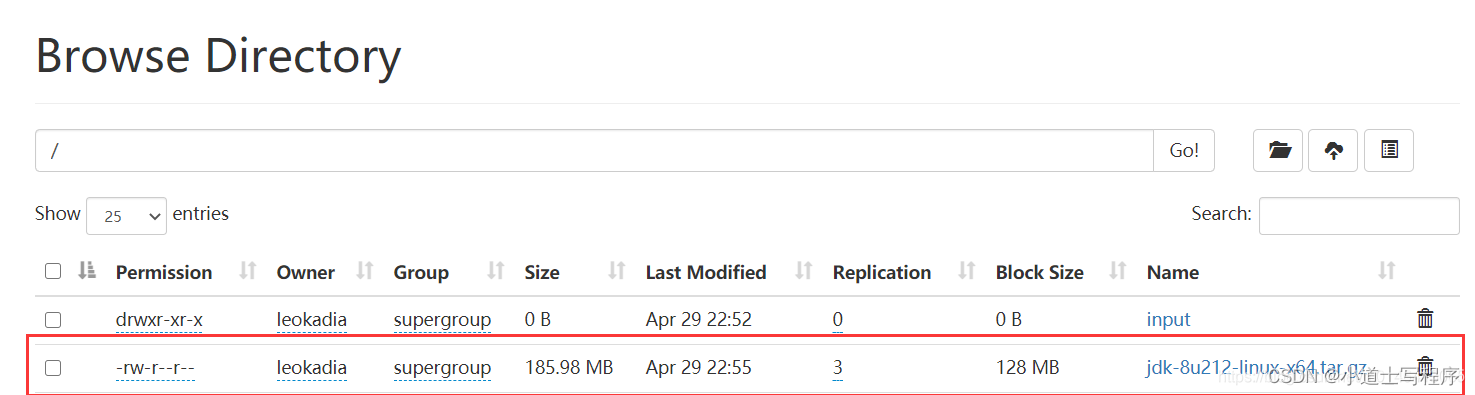Toggle the select-all checkbox in header
1475x395 pixels.
click(x=53, y=271)
